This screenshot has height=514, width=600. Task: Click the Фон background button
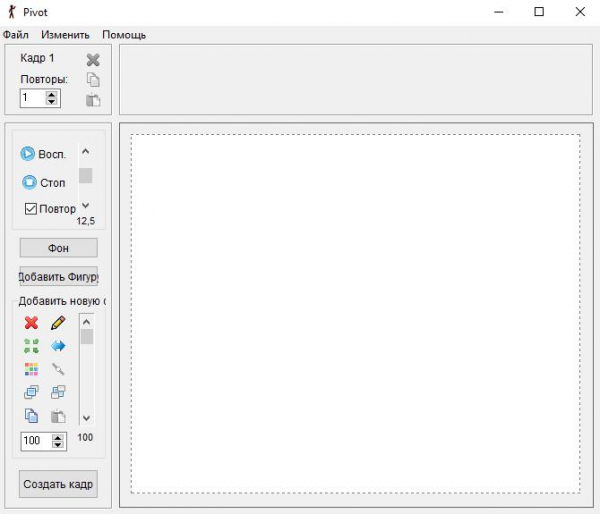click(59, 248)
